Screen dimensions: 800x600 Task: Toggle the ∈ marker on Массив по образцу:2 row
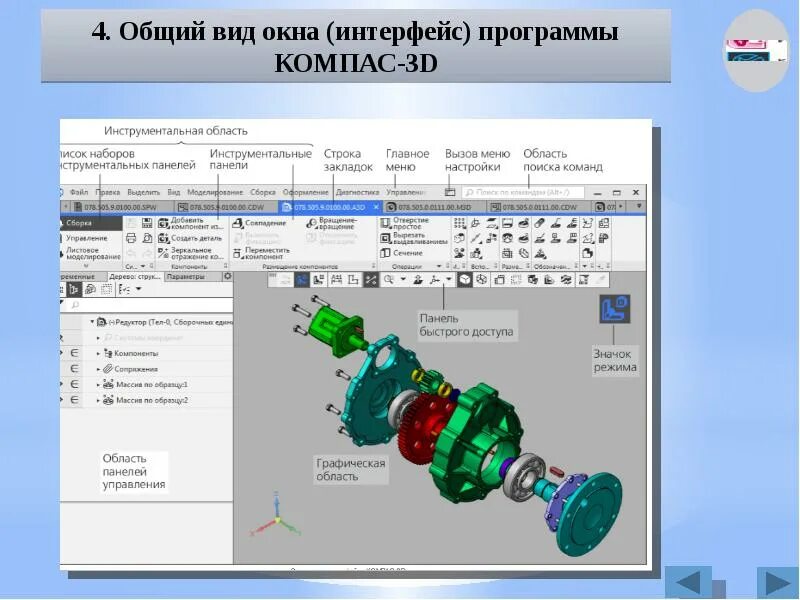[x=74, y=400]
